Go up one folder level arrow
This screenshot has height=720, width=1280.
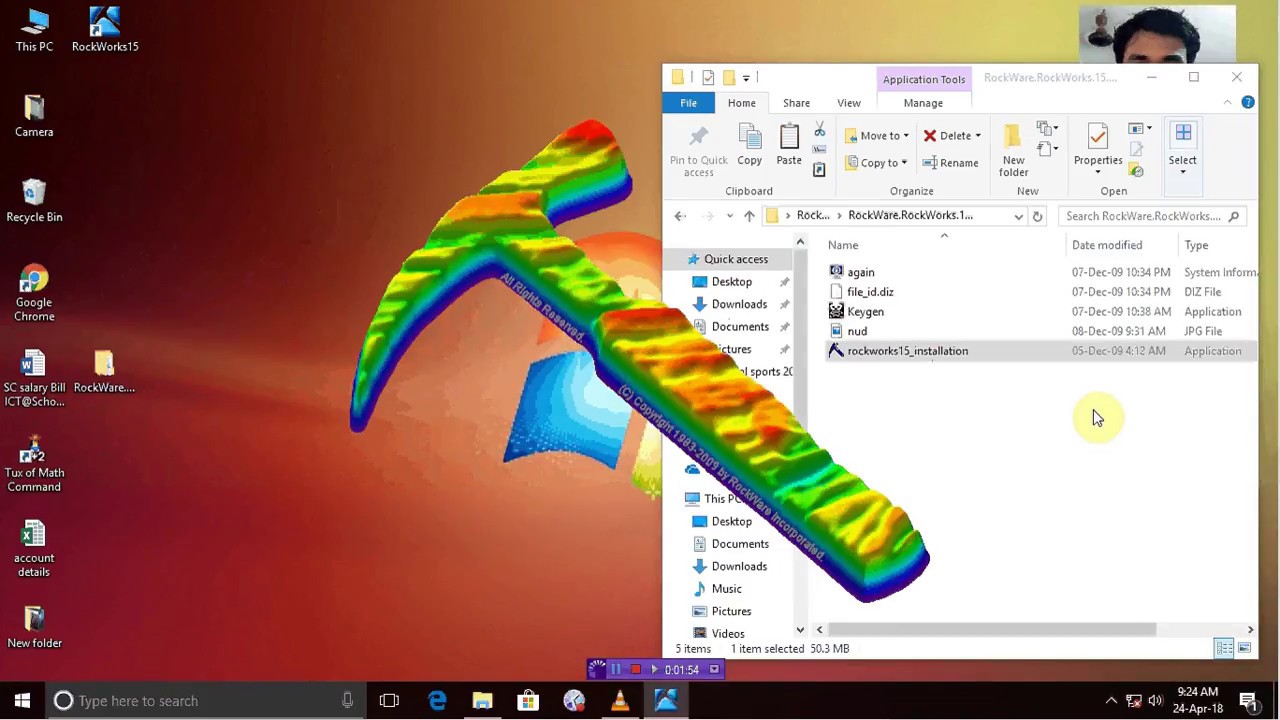(749, 216)
